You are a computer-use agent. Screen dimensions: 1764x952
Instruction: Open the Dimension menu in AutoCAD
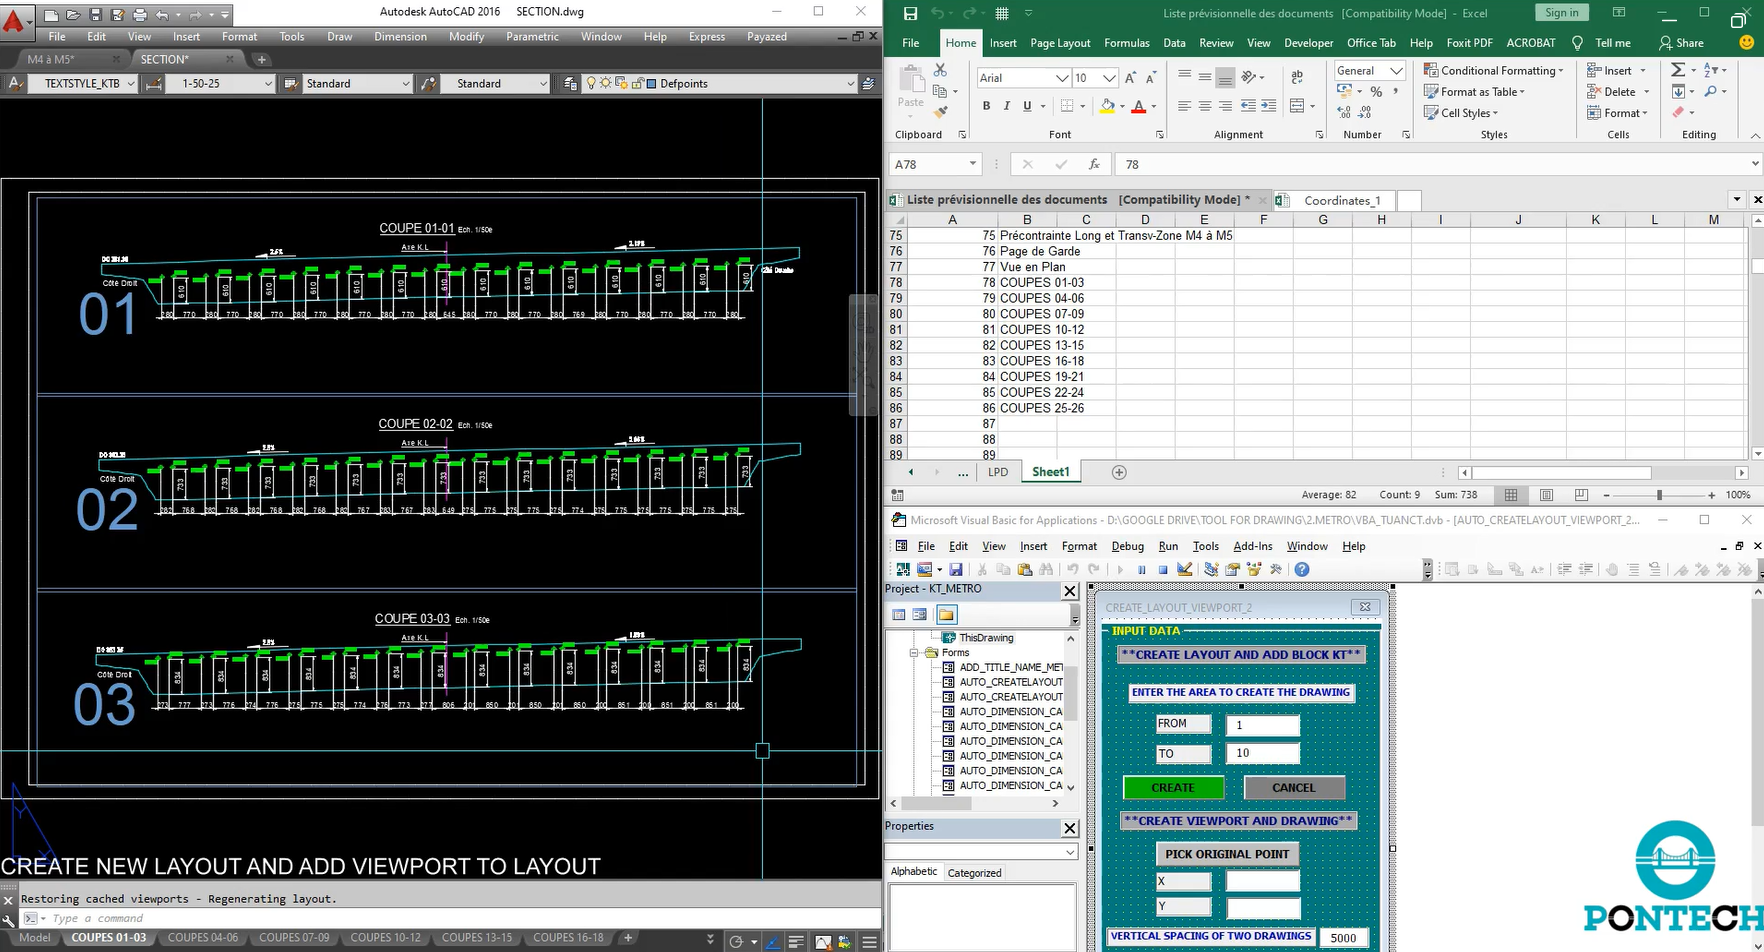click(x=400, y=36)
